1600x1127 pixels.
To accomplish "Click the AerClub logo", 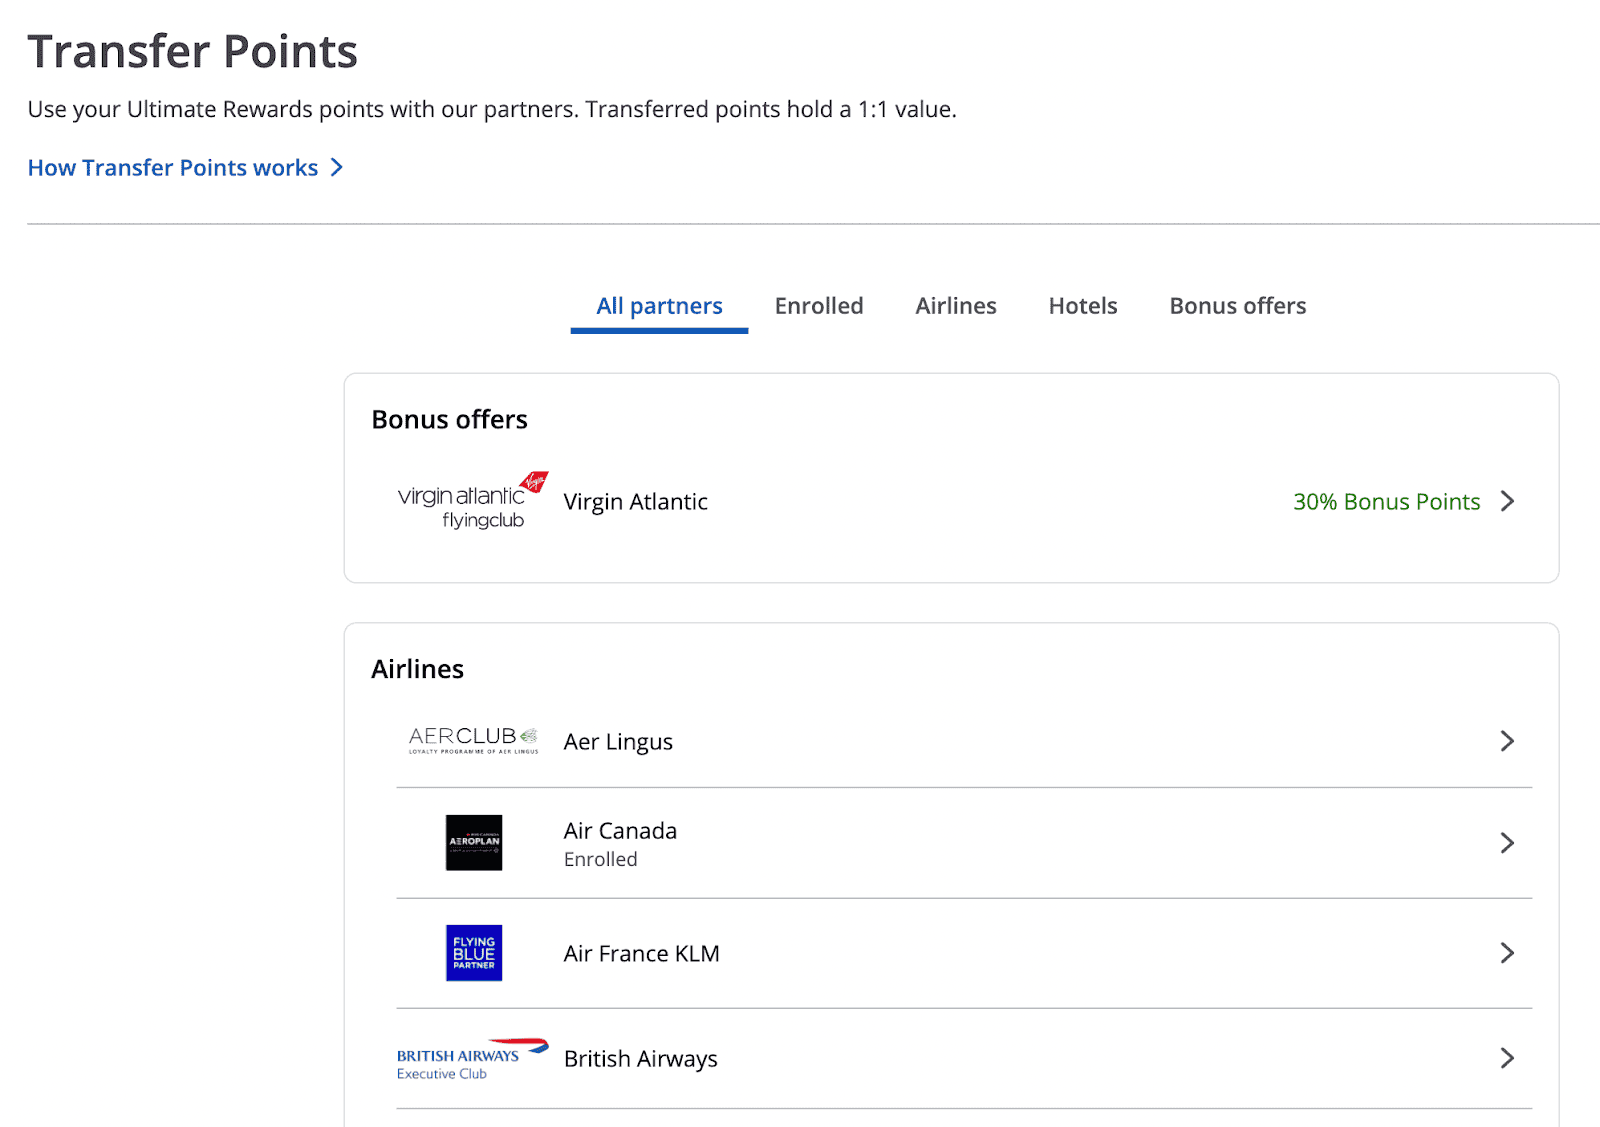I will pos(473,741).
